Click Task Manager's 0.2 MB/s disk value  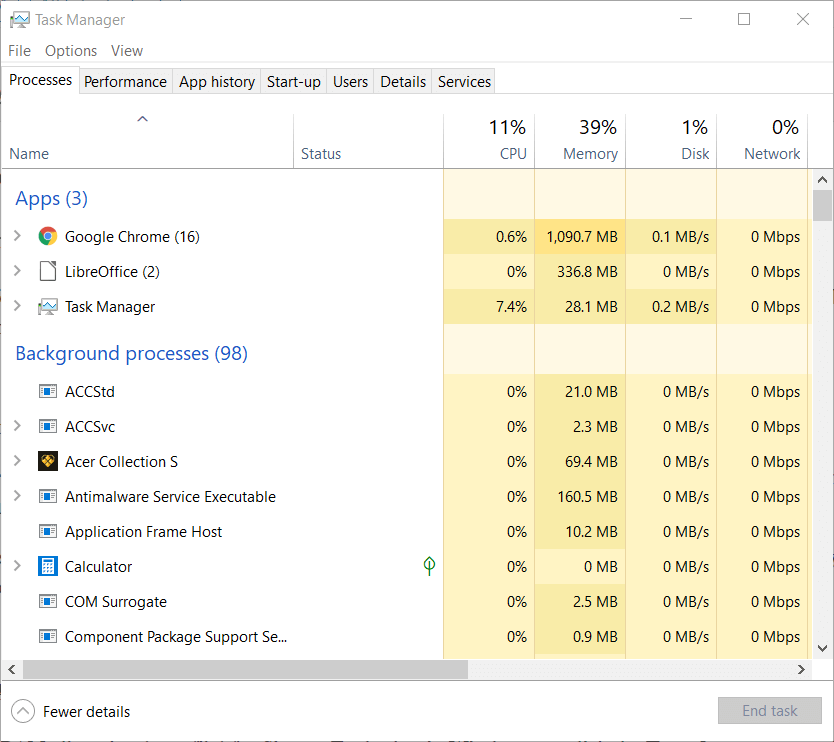(x=680, y=307)
